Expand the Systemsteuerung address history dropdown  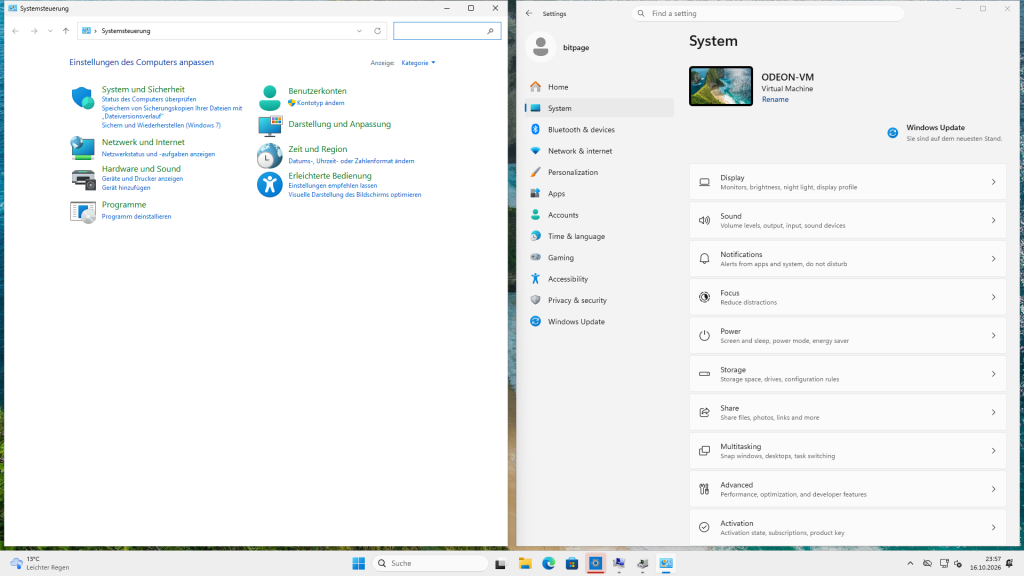click(359, 31)
